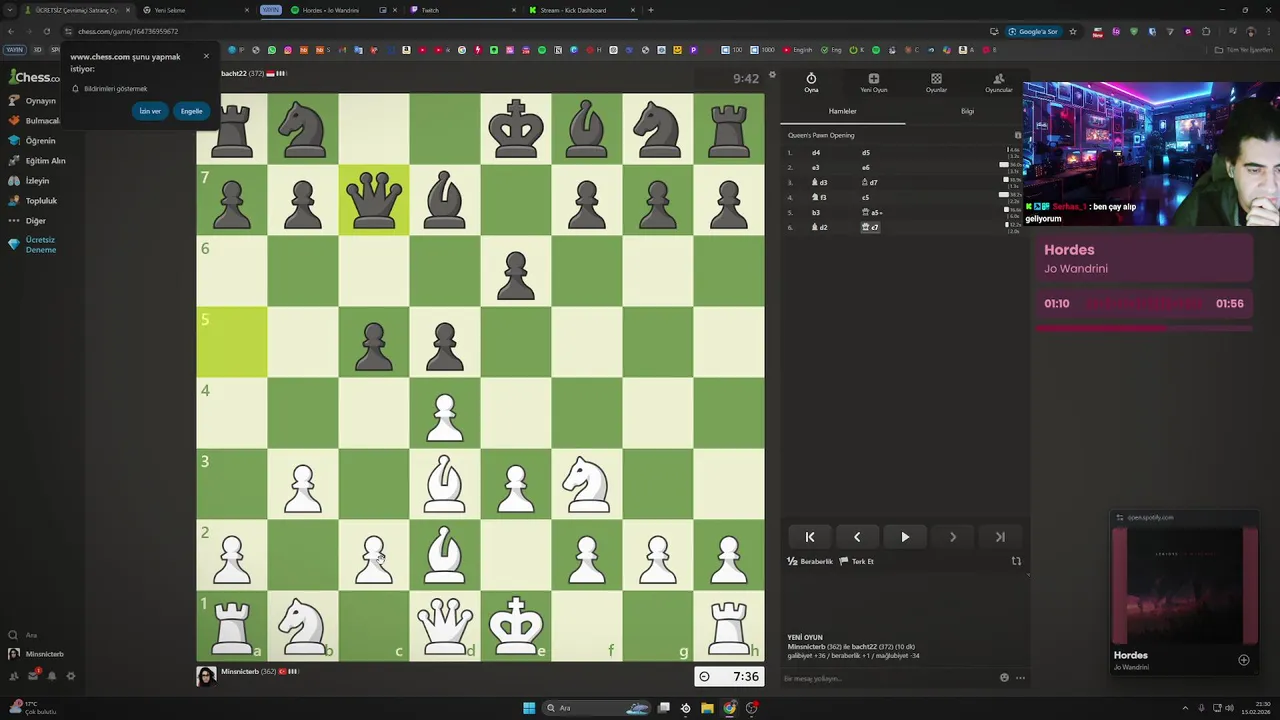Click the black queen on c7
The width and height of the screenshot is (1280, 720).
pyautogui.click(x=374, y=200)
